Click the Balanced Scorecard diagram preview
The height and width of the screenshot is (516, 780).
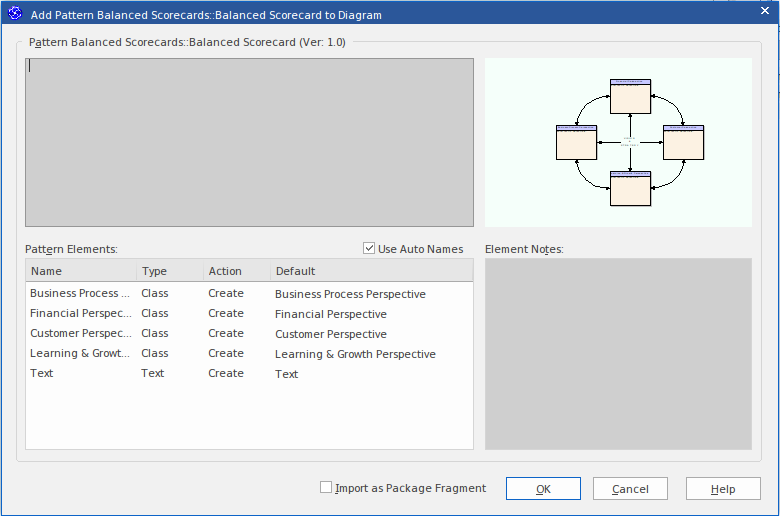[618, 142]
